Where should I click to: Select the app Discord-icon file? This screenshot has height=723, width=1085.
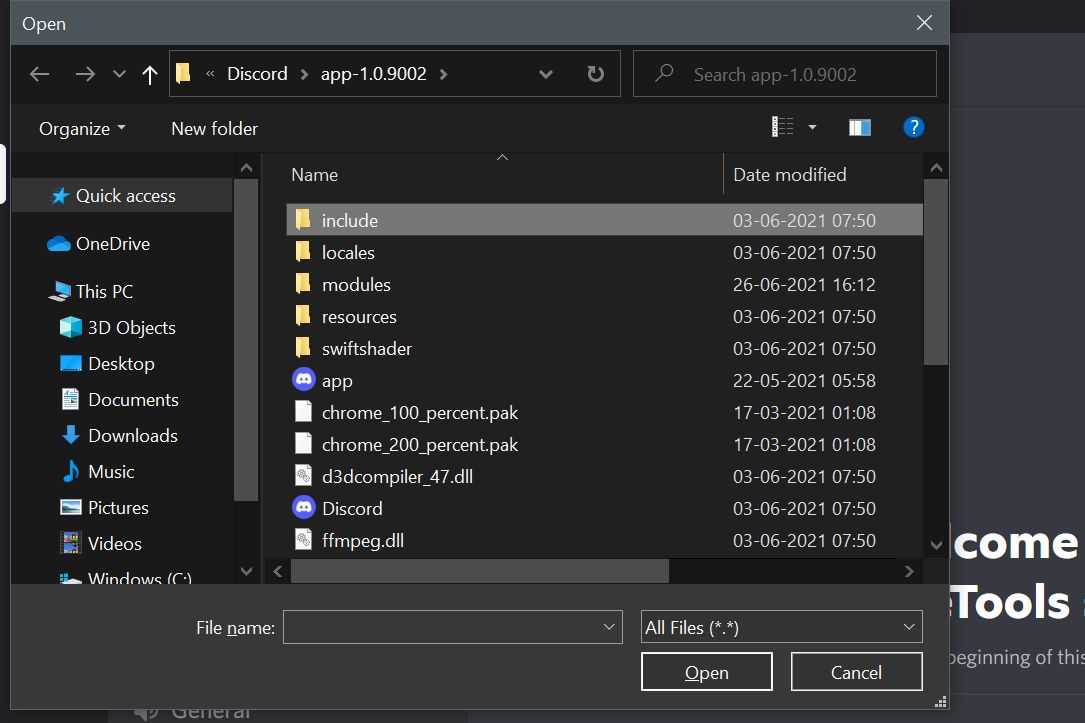coord(604,381)
